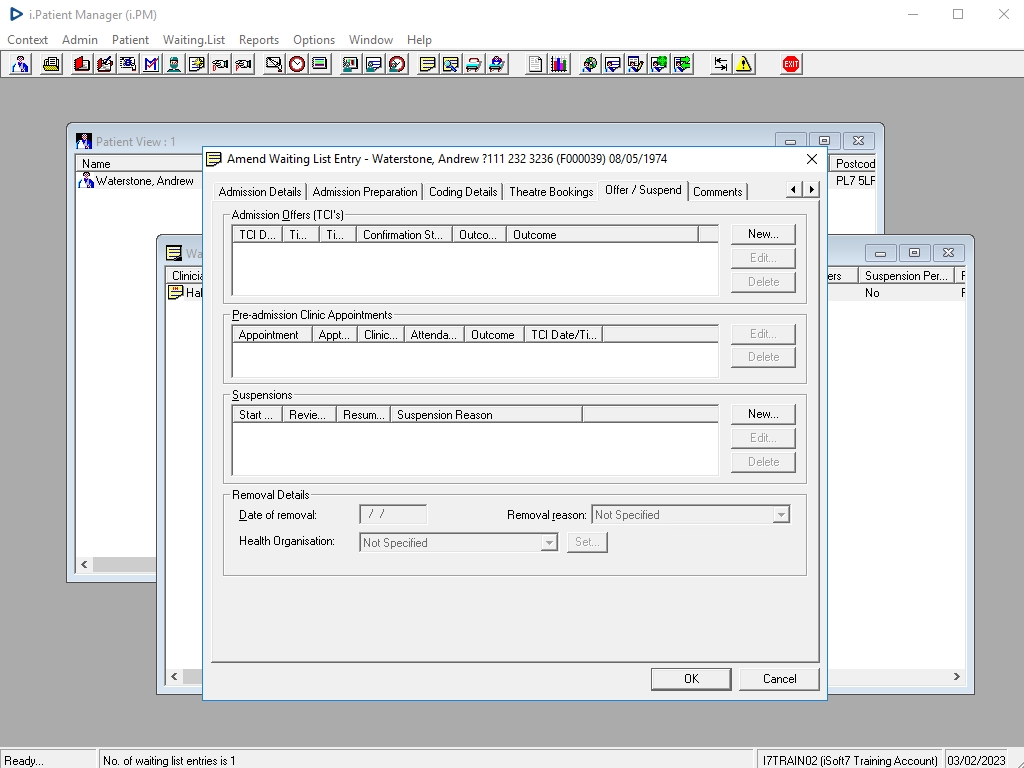Click the opposing arrows toolbar icon
Screen dimensions: 1024x768
click(721, 64)
